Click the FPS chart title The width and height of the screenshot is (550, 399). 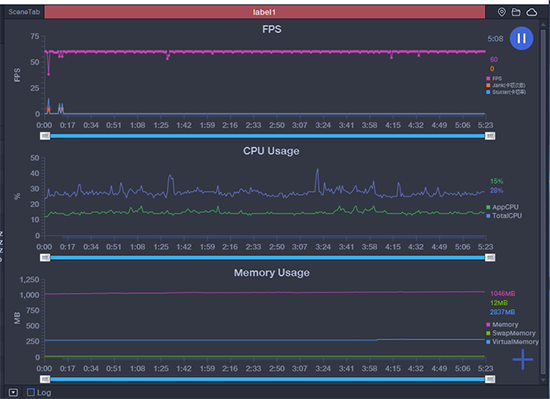point(272,29)
